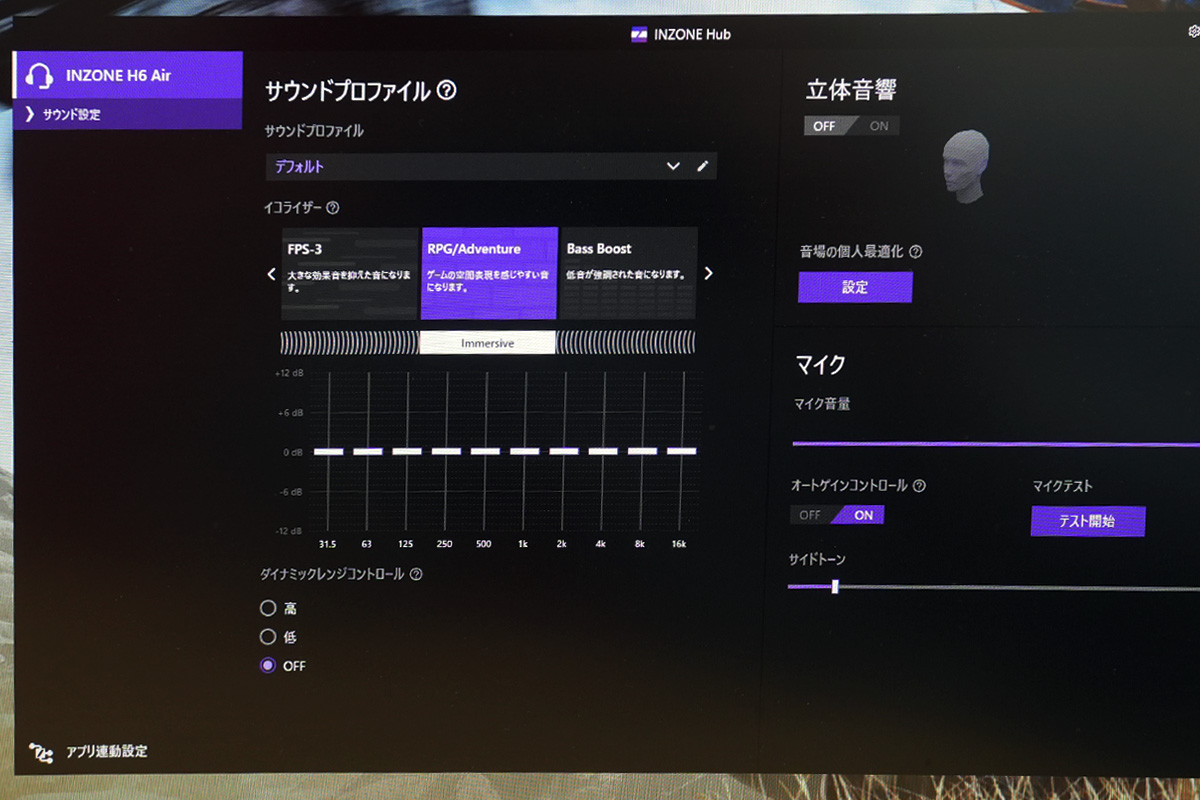Toggle the オートゲインコントロール switch
The height and width of the screenshot is (800, 1200).
click(837, 515)
